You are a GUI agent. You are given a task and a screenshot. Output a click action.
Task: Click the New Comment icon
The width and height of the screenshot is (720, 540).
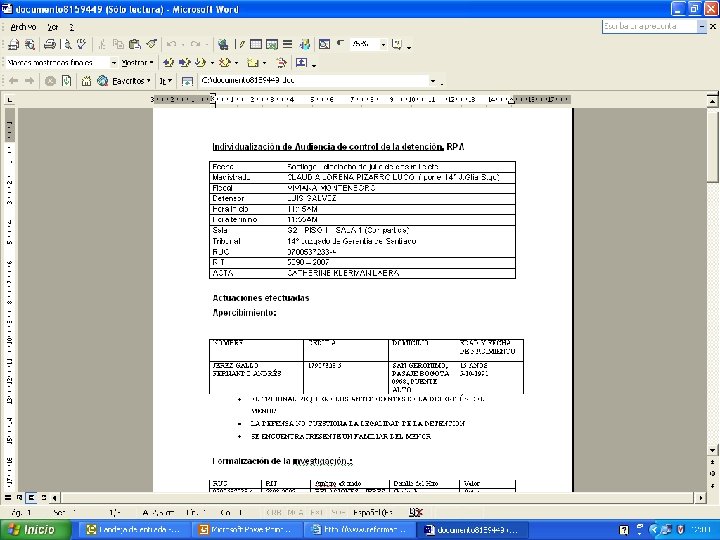pyautogui.click(x=253, y=62)
